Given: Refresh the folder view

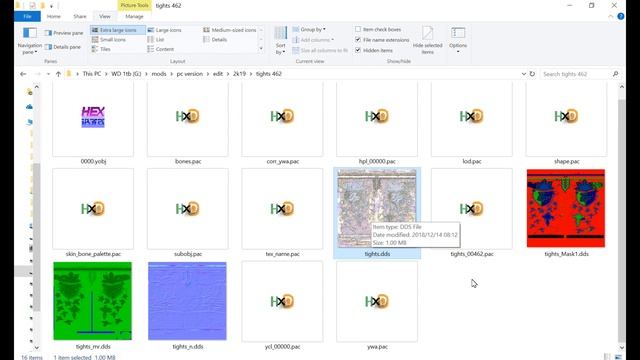Looking at the screenshot, I should tap(532, 74).
